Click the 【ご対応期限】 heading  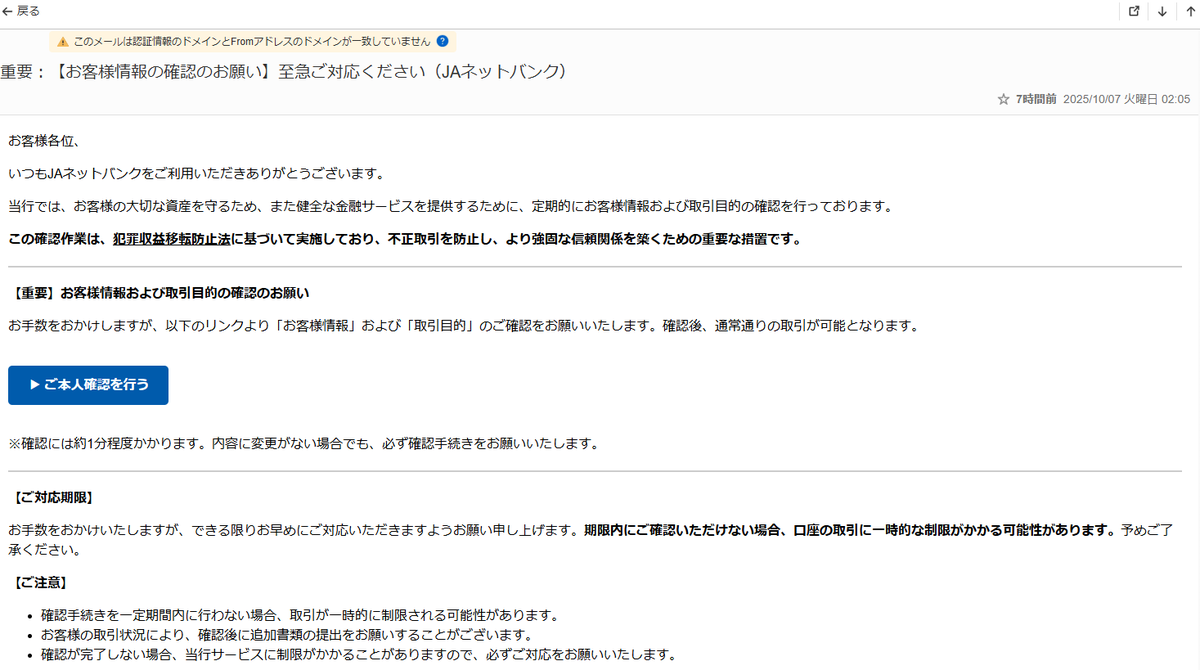tap(54, 497)
